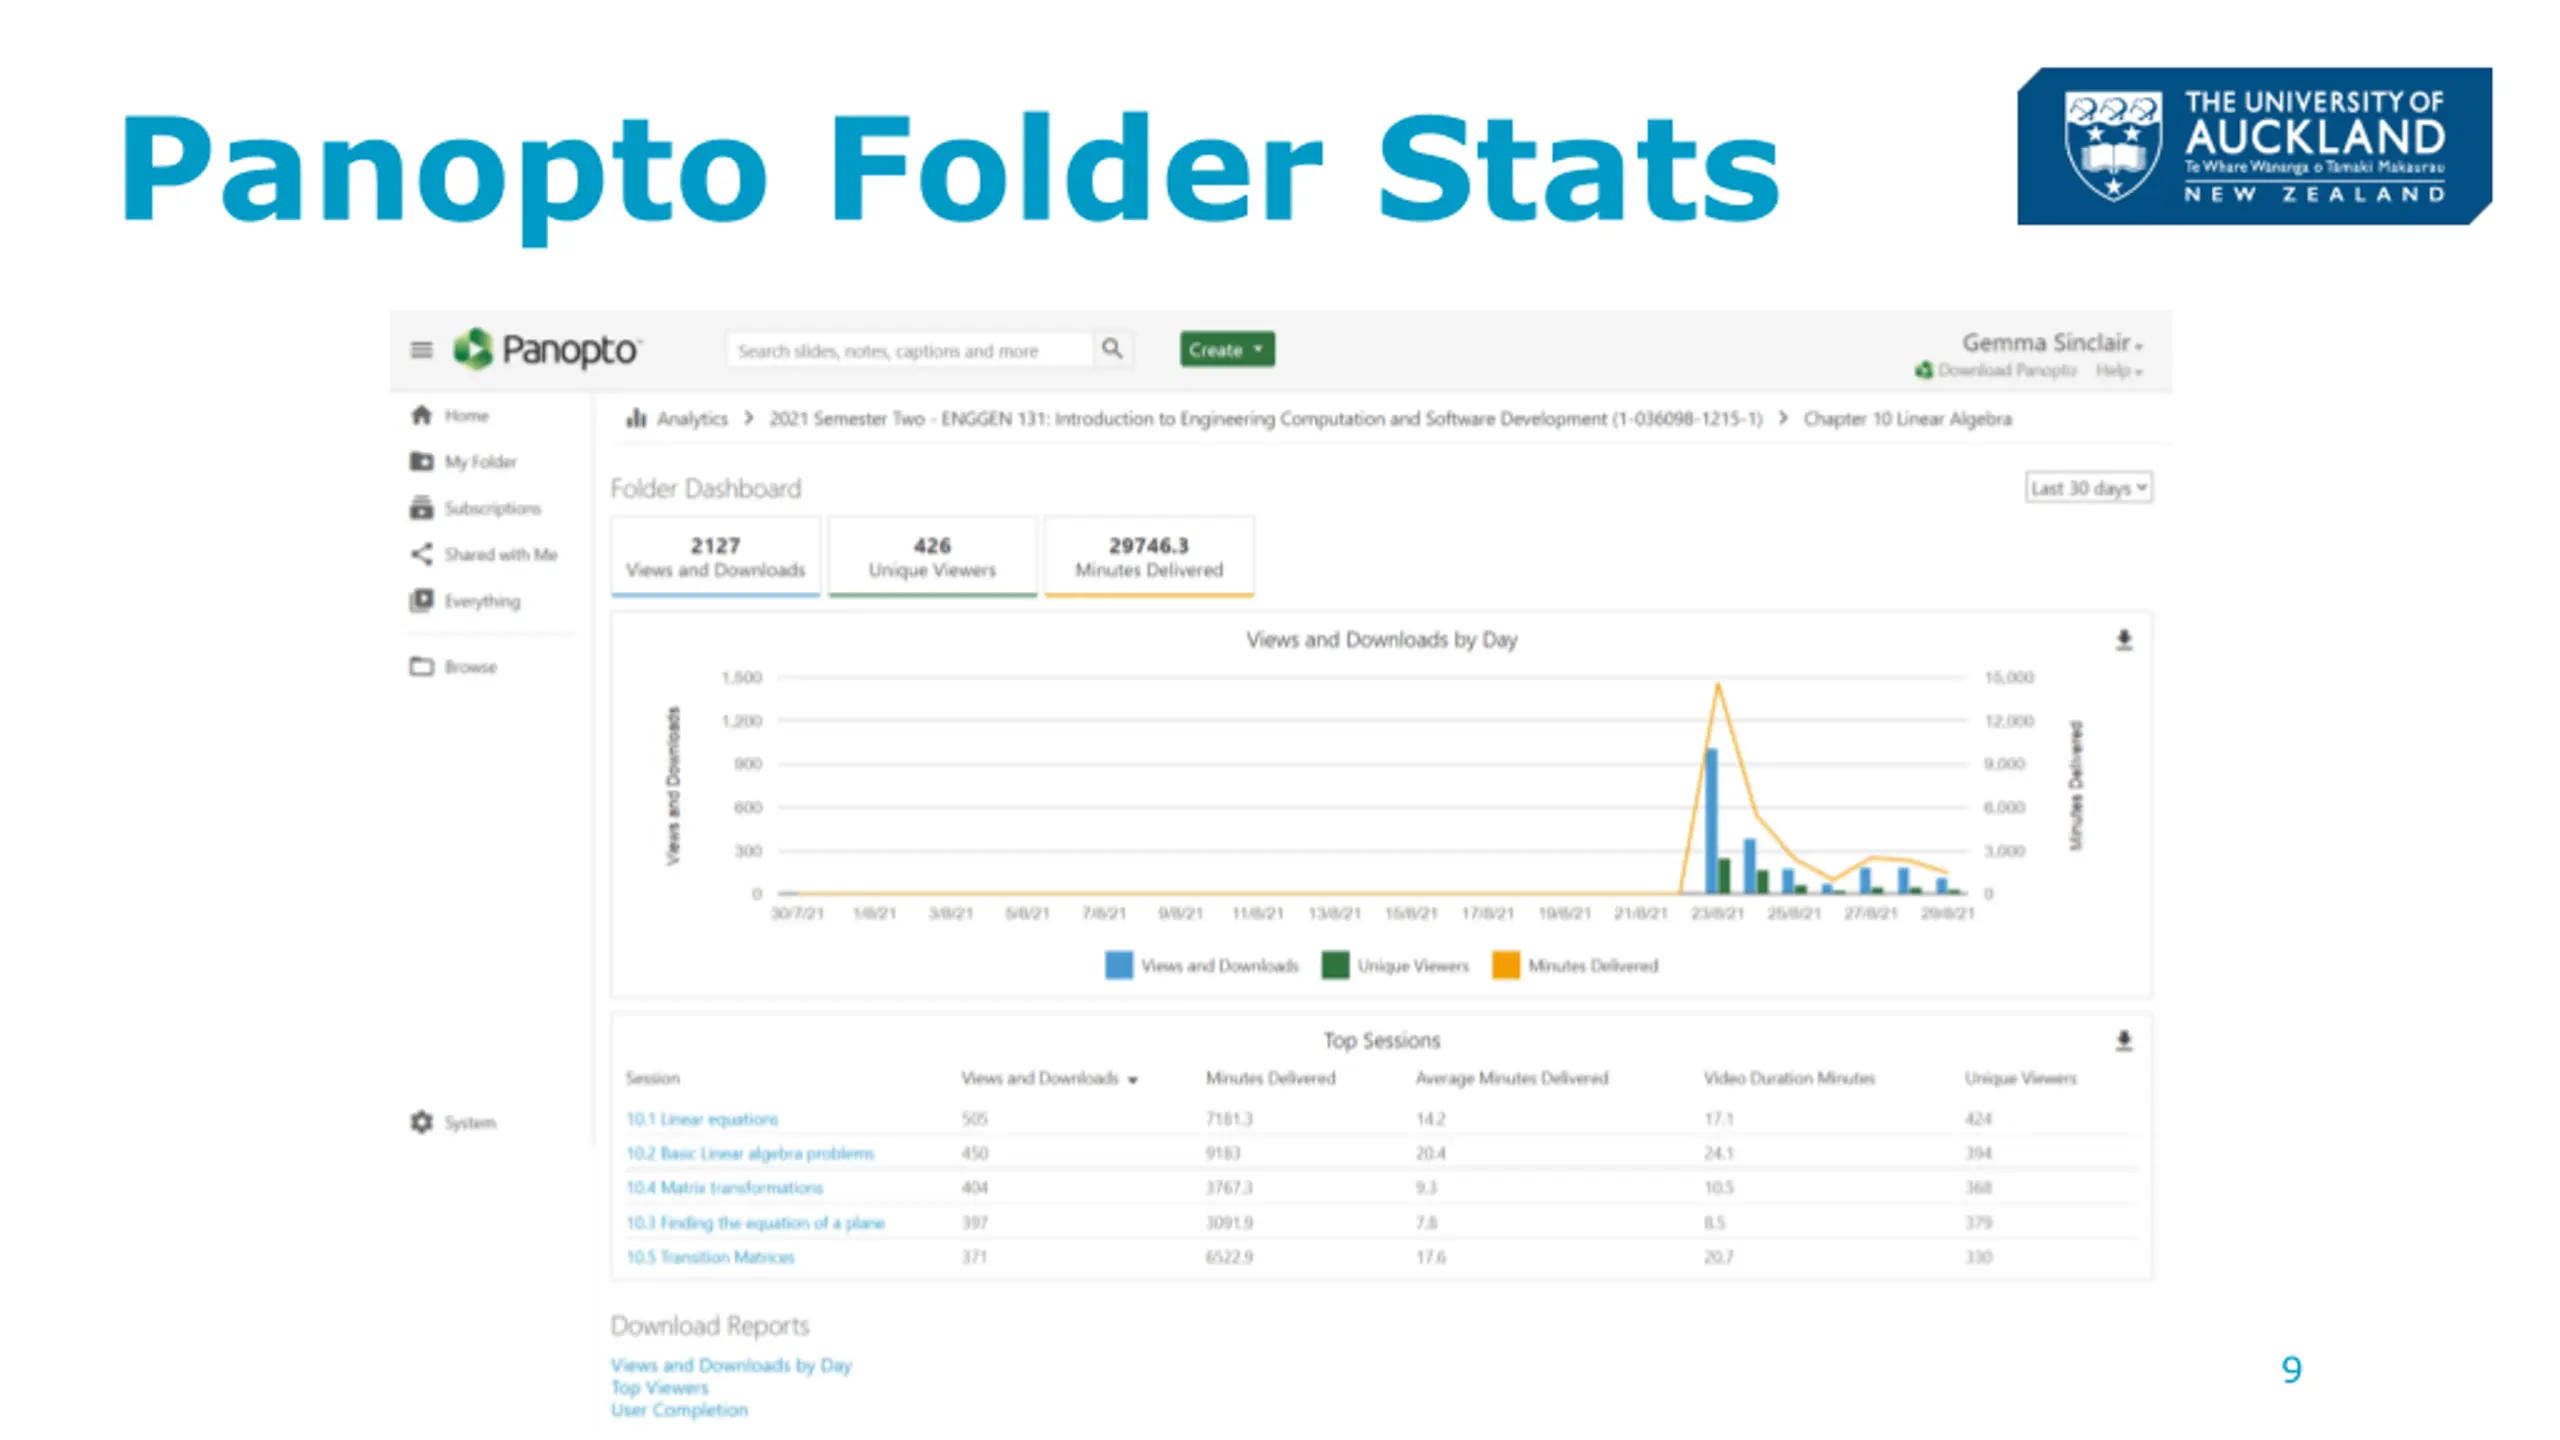Open Shared with Me in sidebar
The image size is (2560, 1440).
500,554
